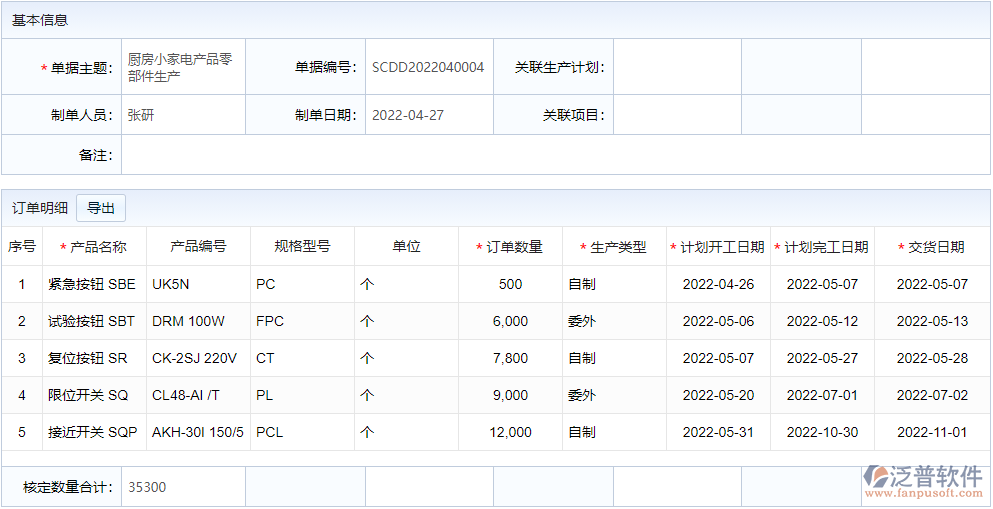Click the 单据编号 value SCDD2022040004

[429, 67]
